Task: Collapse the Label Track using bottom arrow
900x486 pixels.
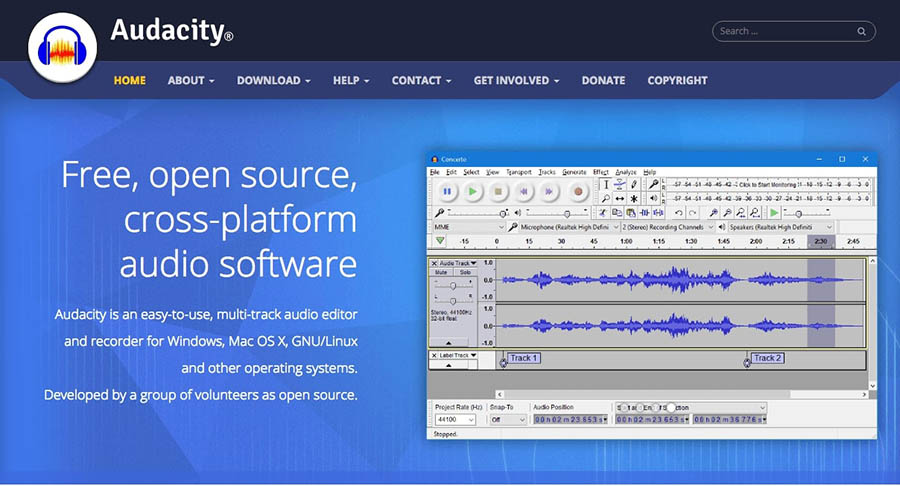Action: point(449,365)
